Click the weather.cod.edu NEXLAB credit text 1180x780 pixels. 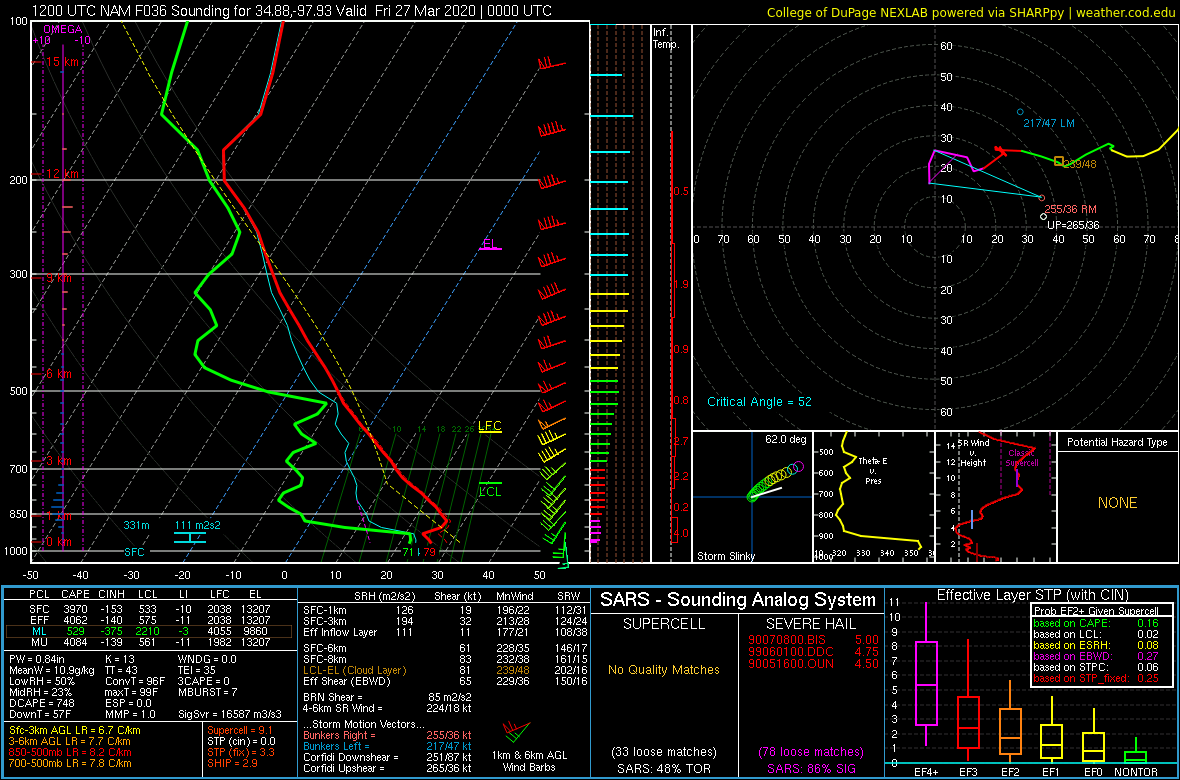coord(971,11)
